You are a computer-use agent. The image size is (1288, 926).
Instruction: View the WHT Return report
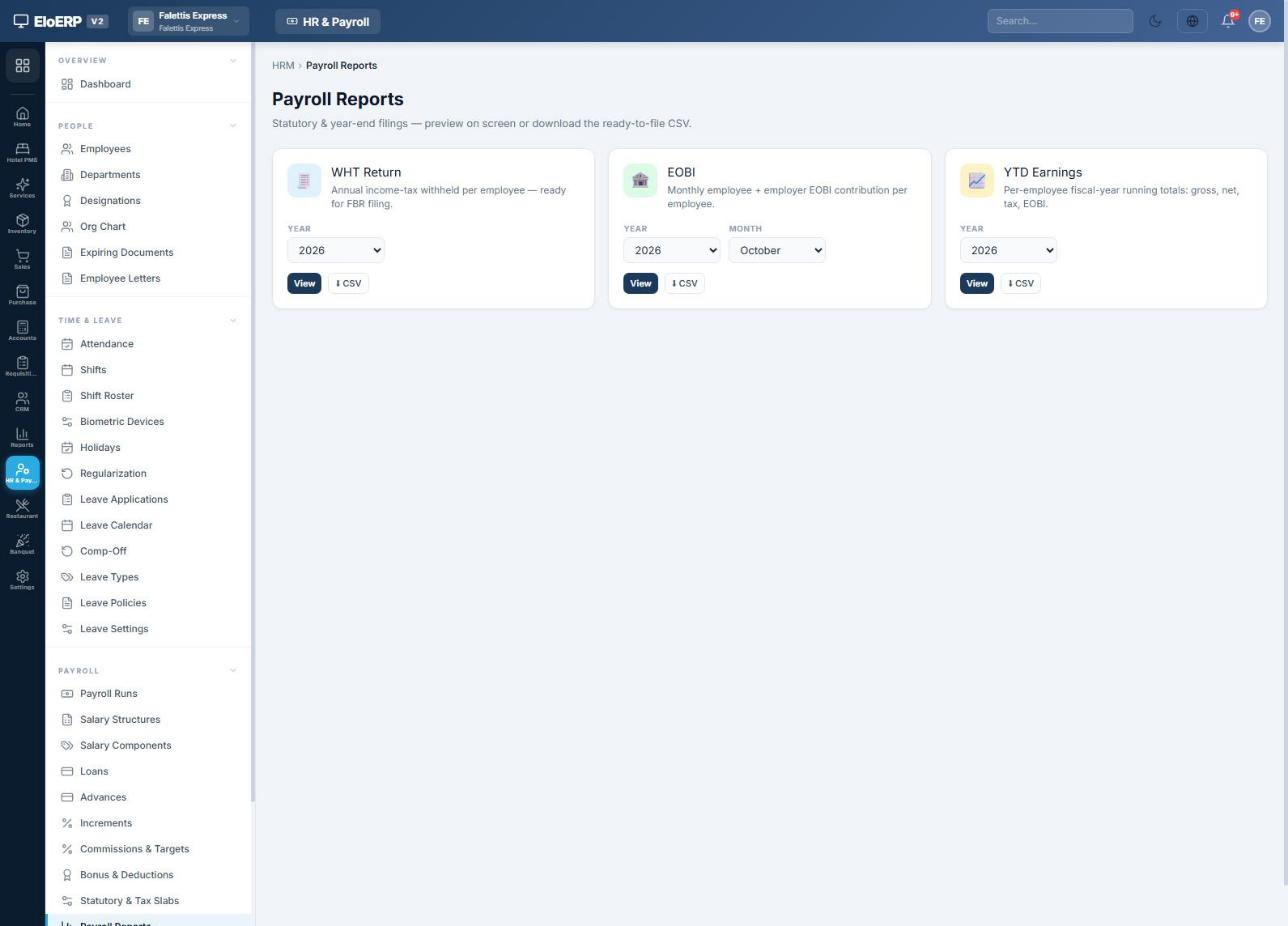(304, 283)
